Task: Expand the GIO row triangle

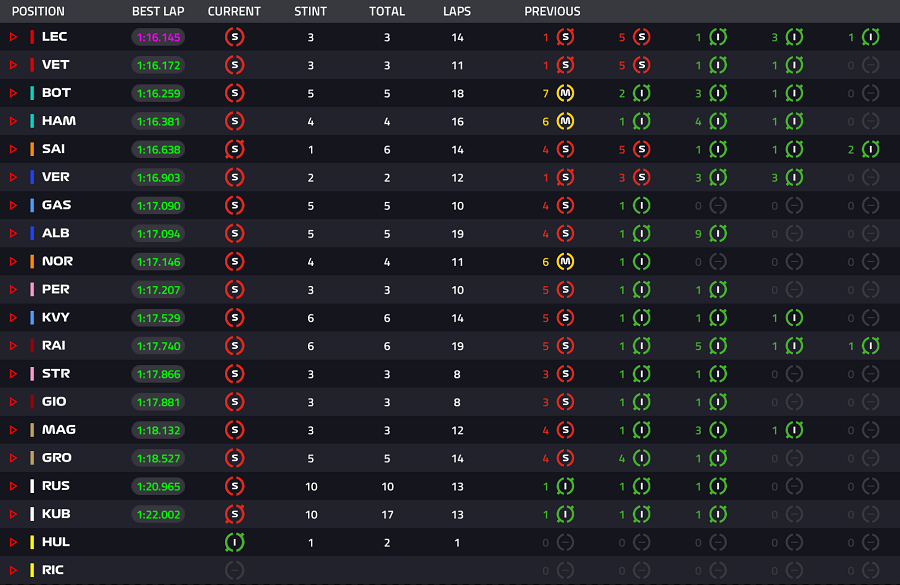Action: pyautogui.click(x=13, y=402)
